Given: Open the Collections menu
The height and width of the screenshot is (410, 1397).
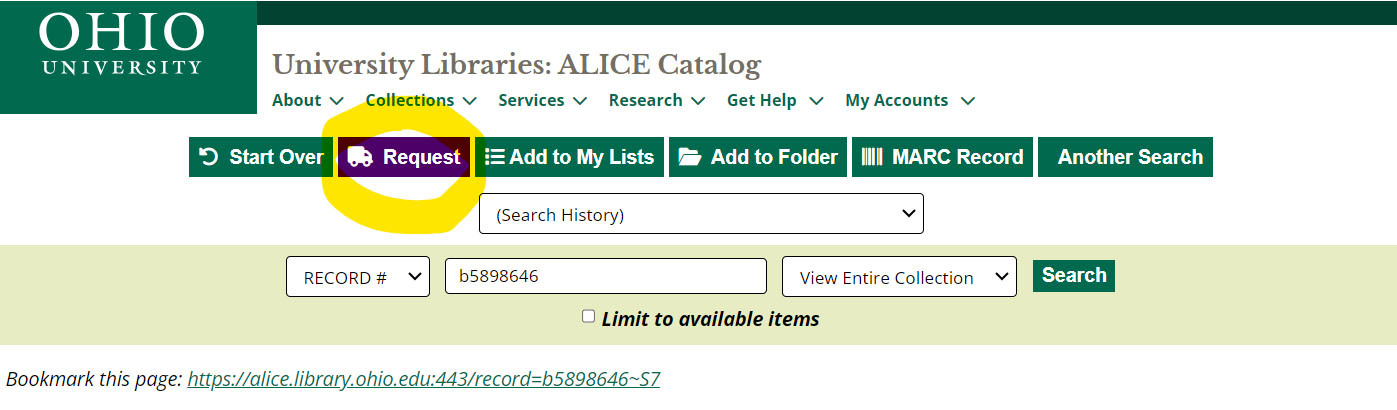Looking at the screenshot, I should pos(421,100).
